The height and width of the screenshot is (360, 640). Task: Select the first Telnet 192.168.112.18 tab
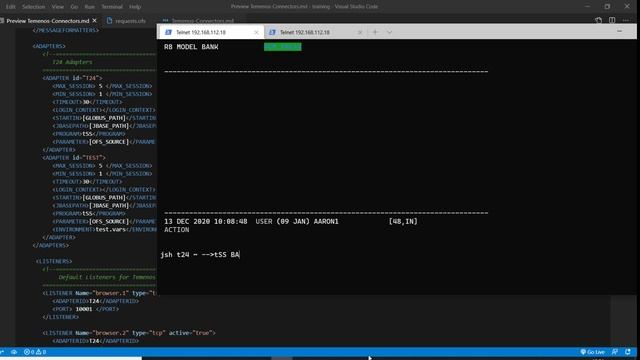(200, 32)
